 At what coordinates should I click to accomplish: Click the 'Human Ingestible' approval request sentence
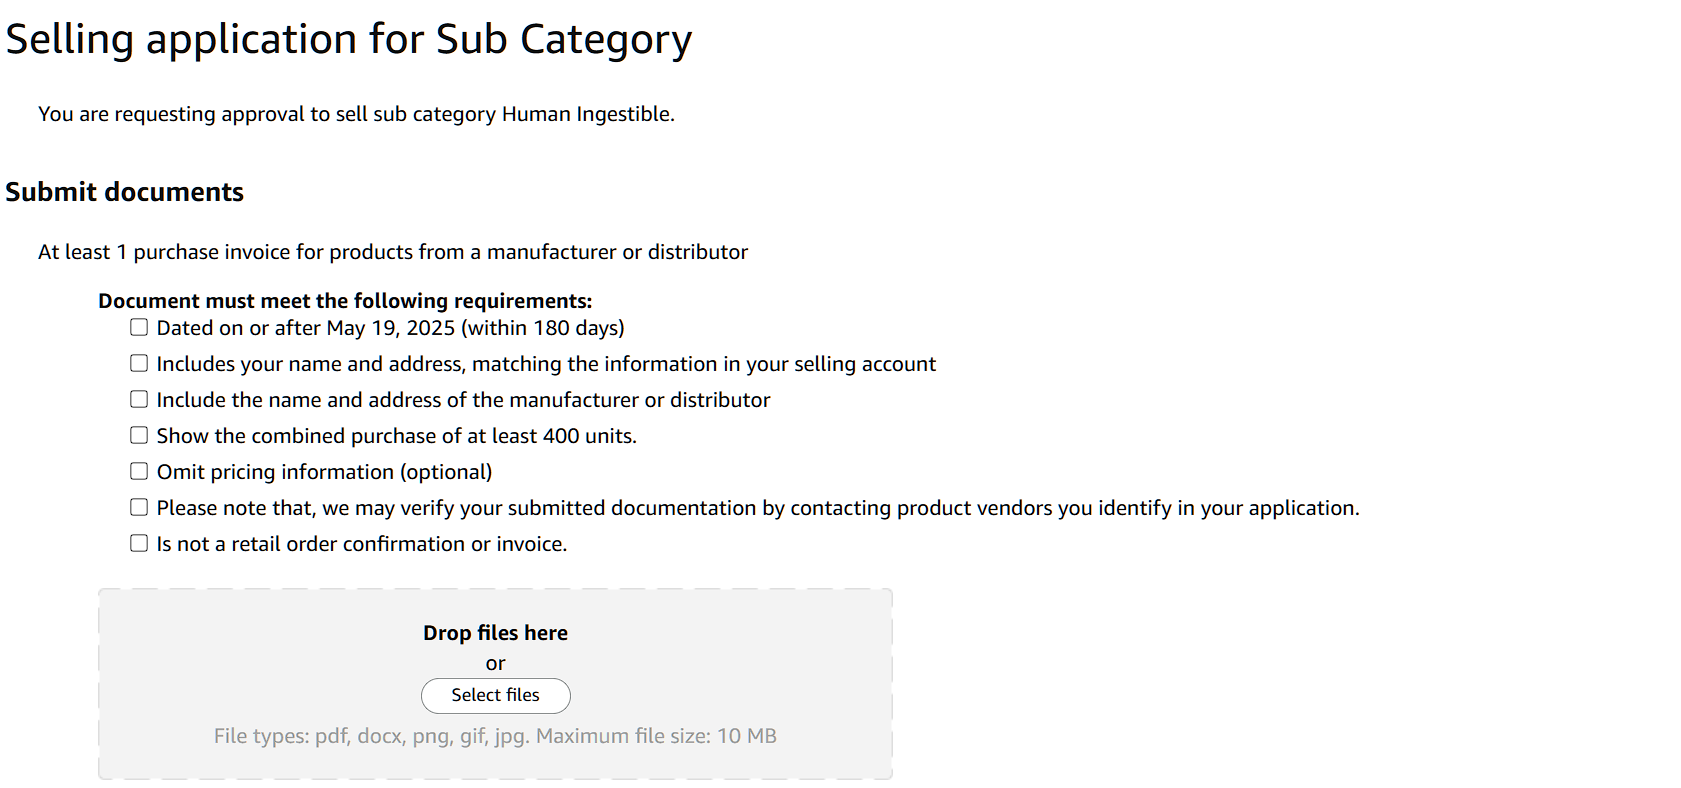tap(356, 114)
